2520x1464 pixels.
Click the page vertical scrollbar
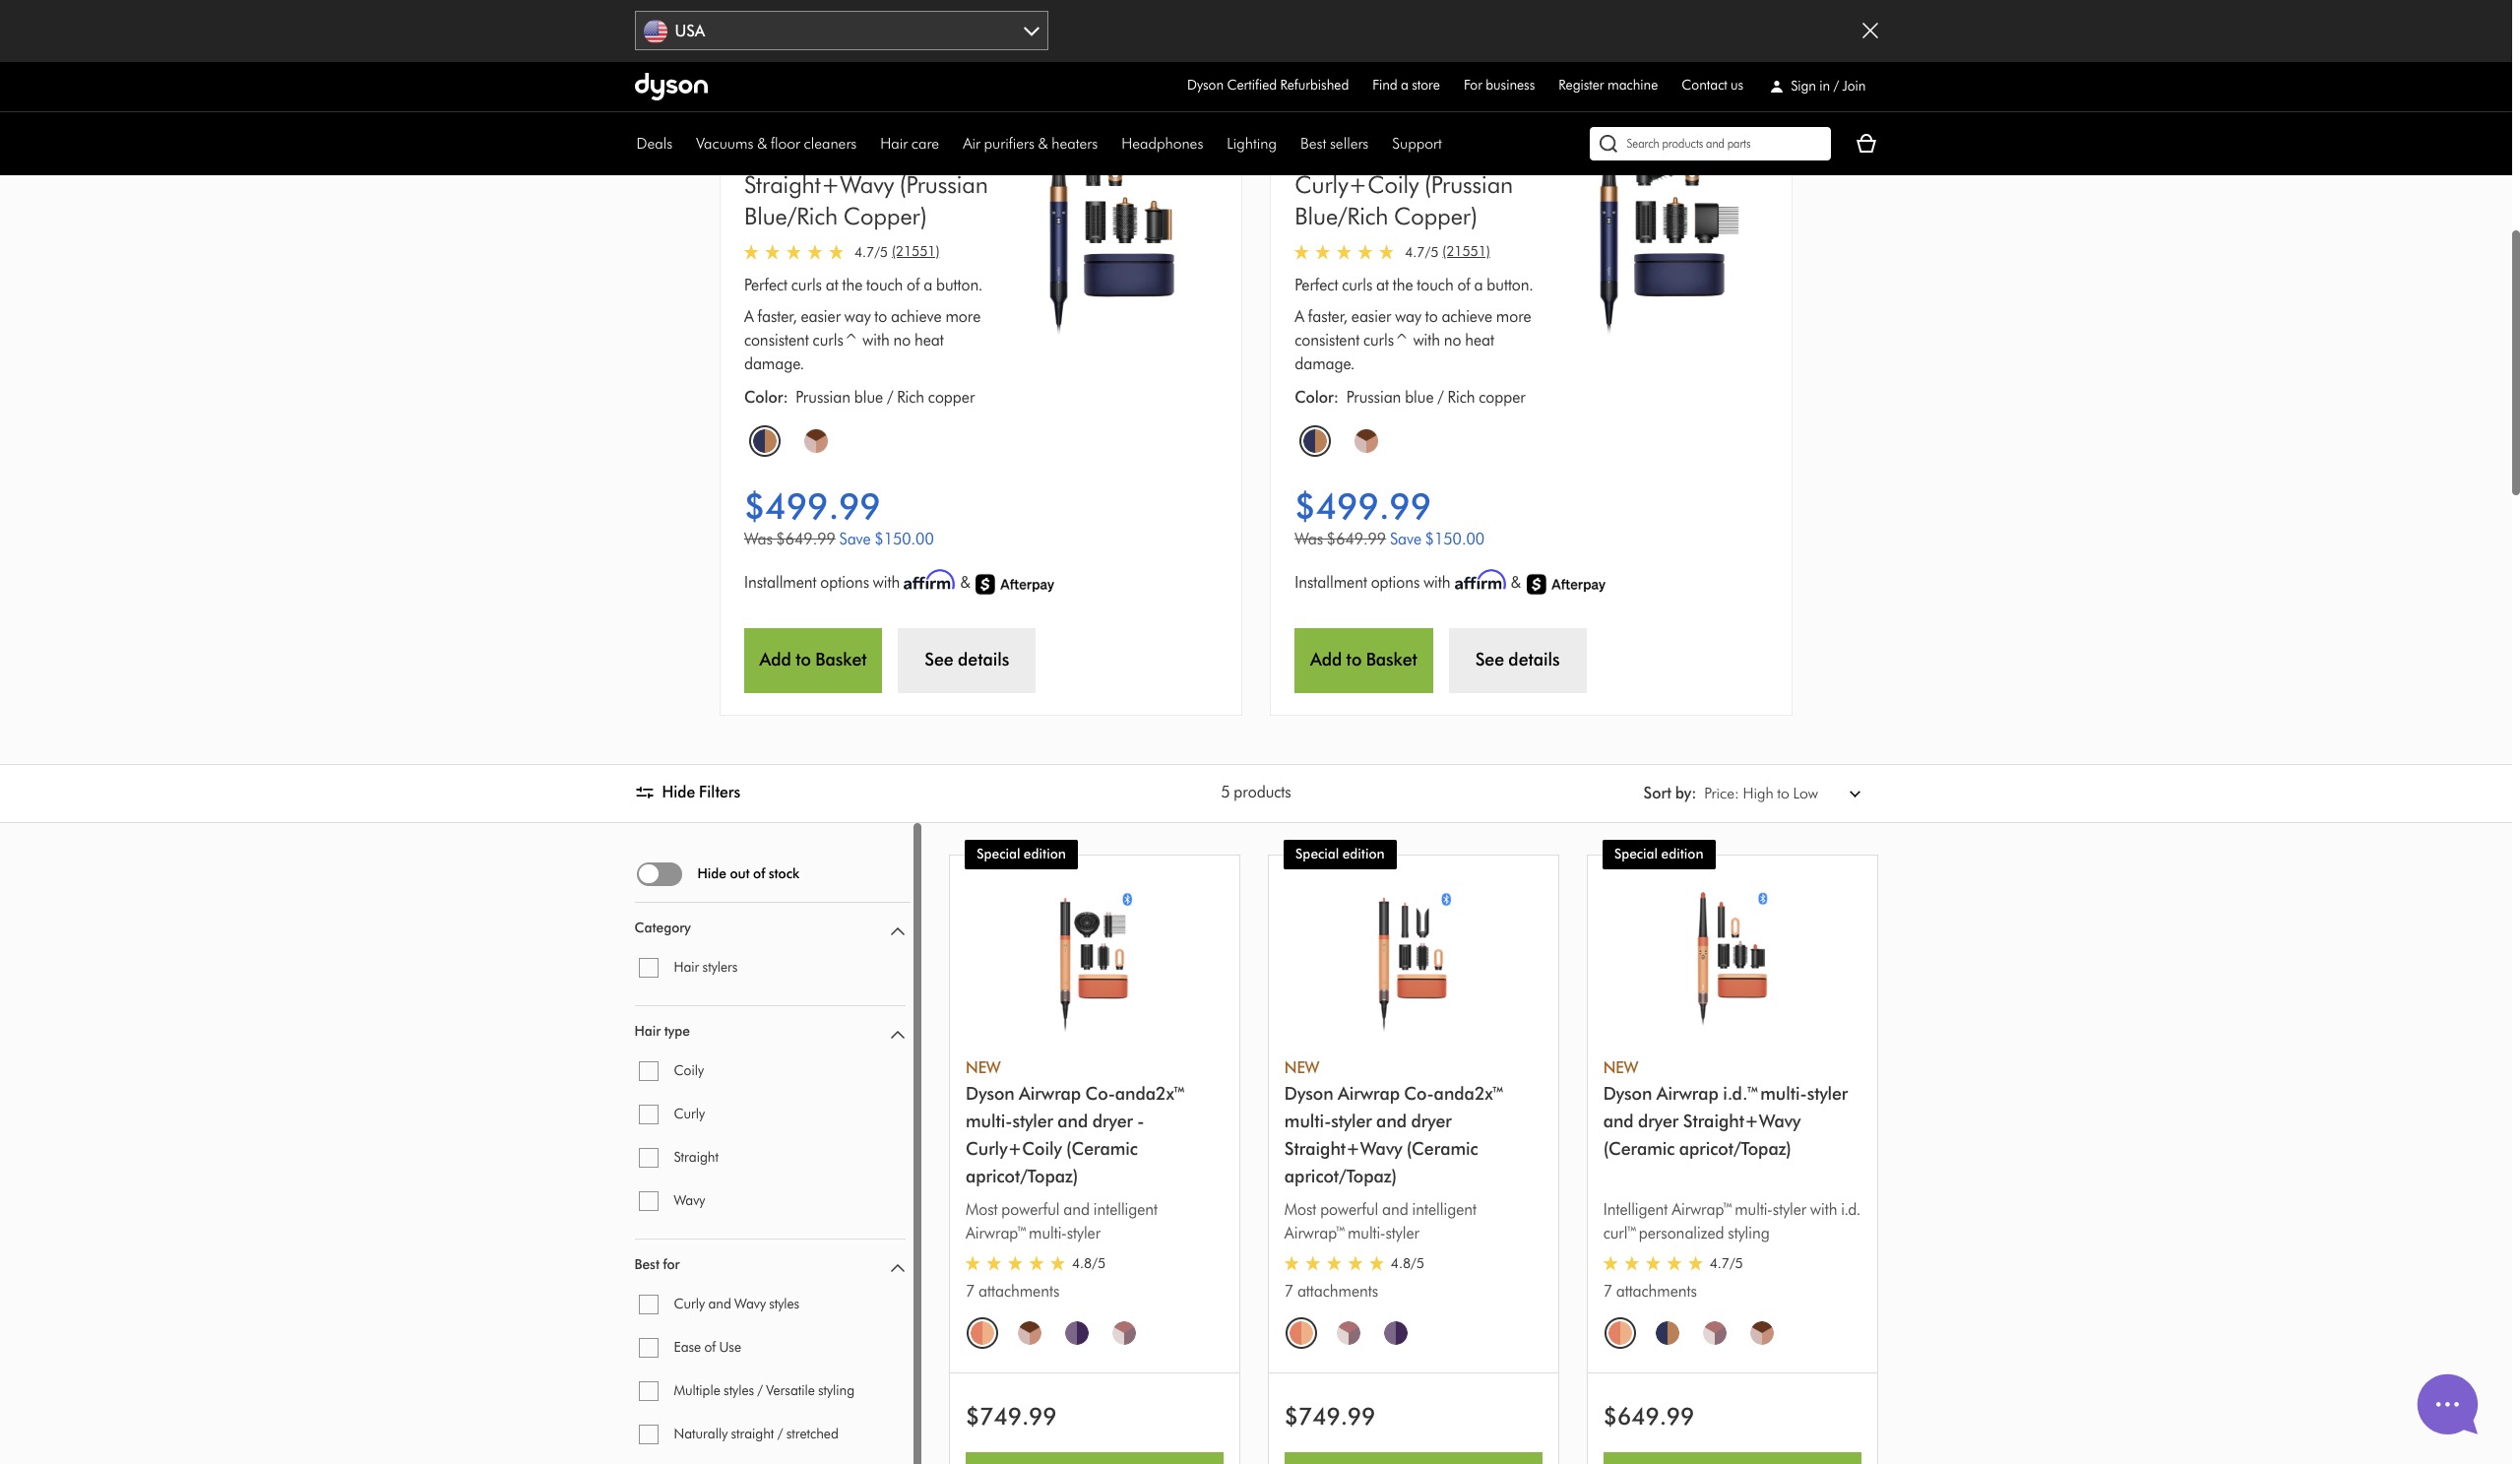point(2515,362)
